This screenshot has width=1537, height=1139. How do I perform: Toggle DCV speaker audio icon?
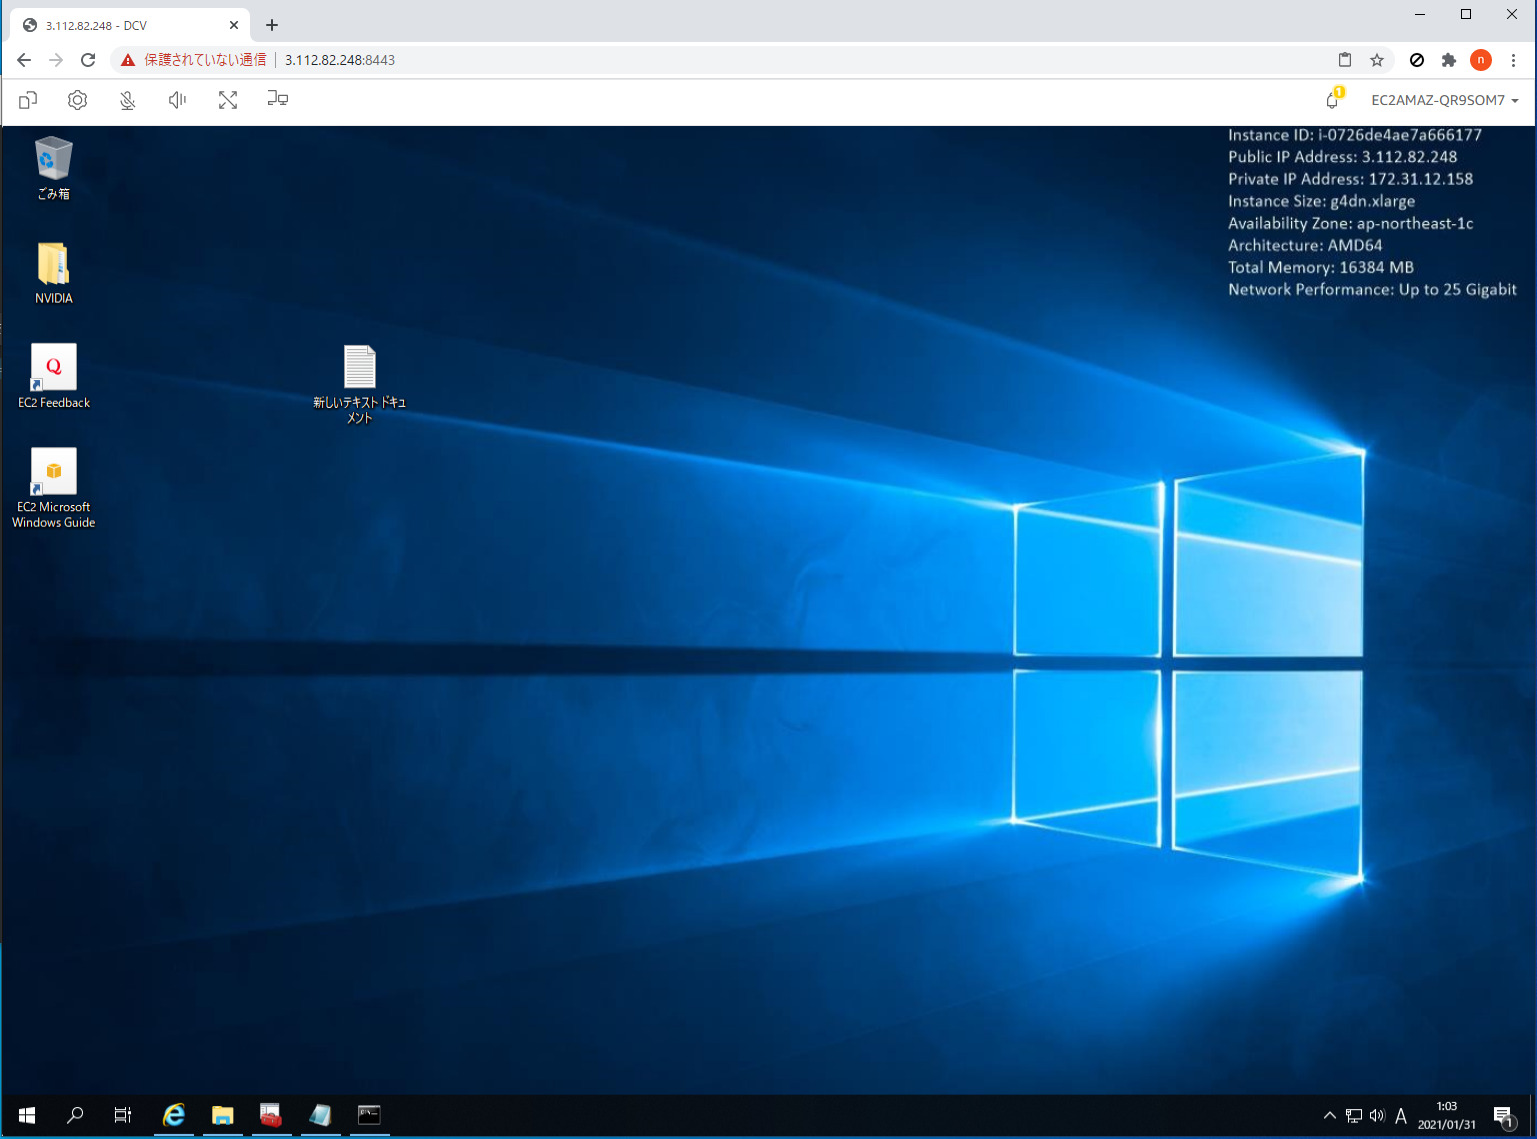(178, 100)
